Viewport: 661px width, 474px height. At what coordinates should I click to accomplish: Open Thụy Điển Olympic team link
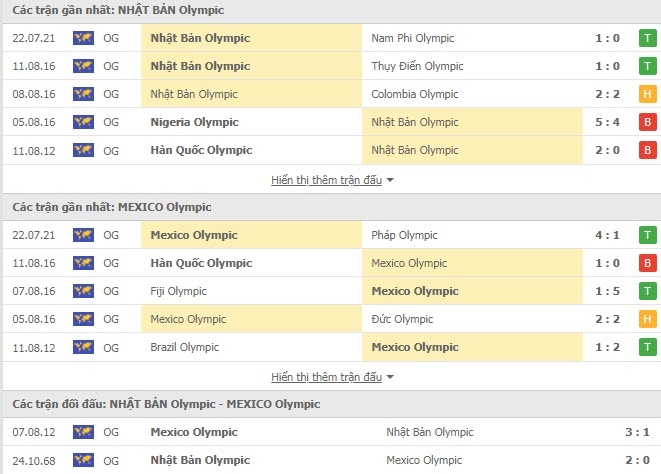[x=417, y=66]
